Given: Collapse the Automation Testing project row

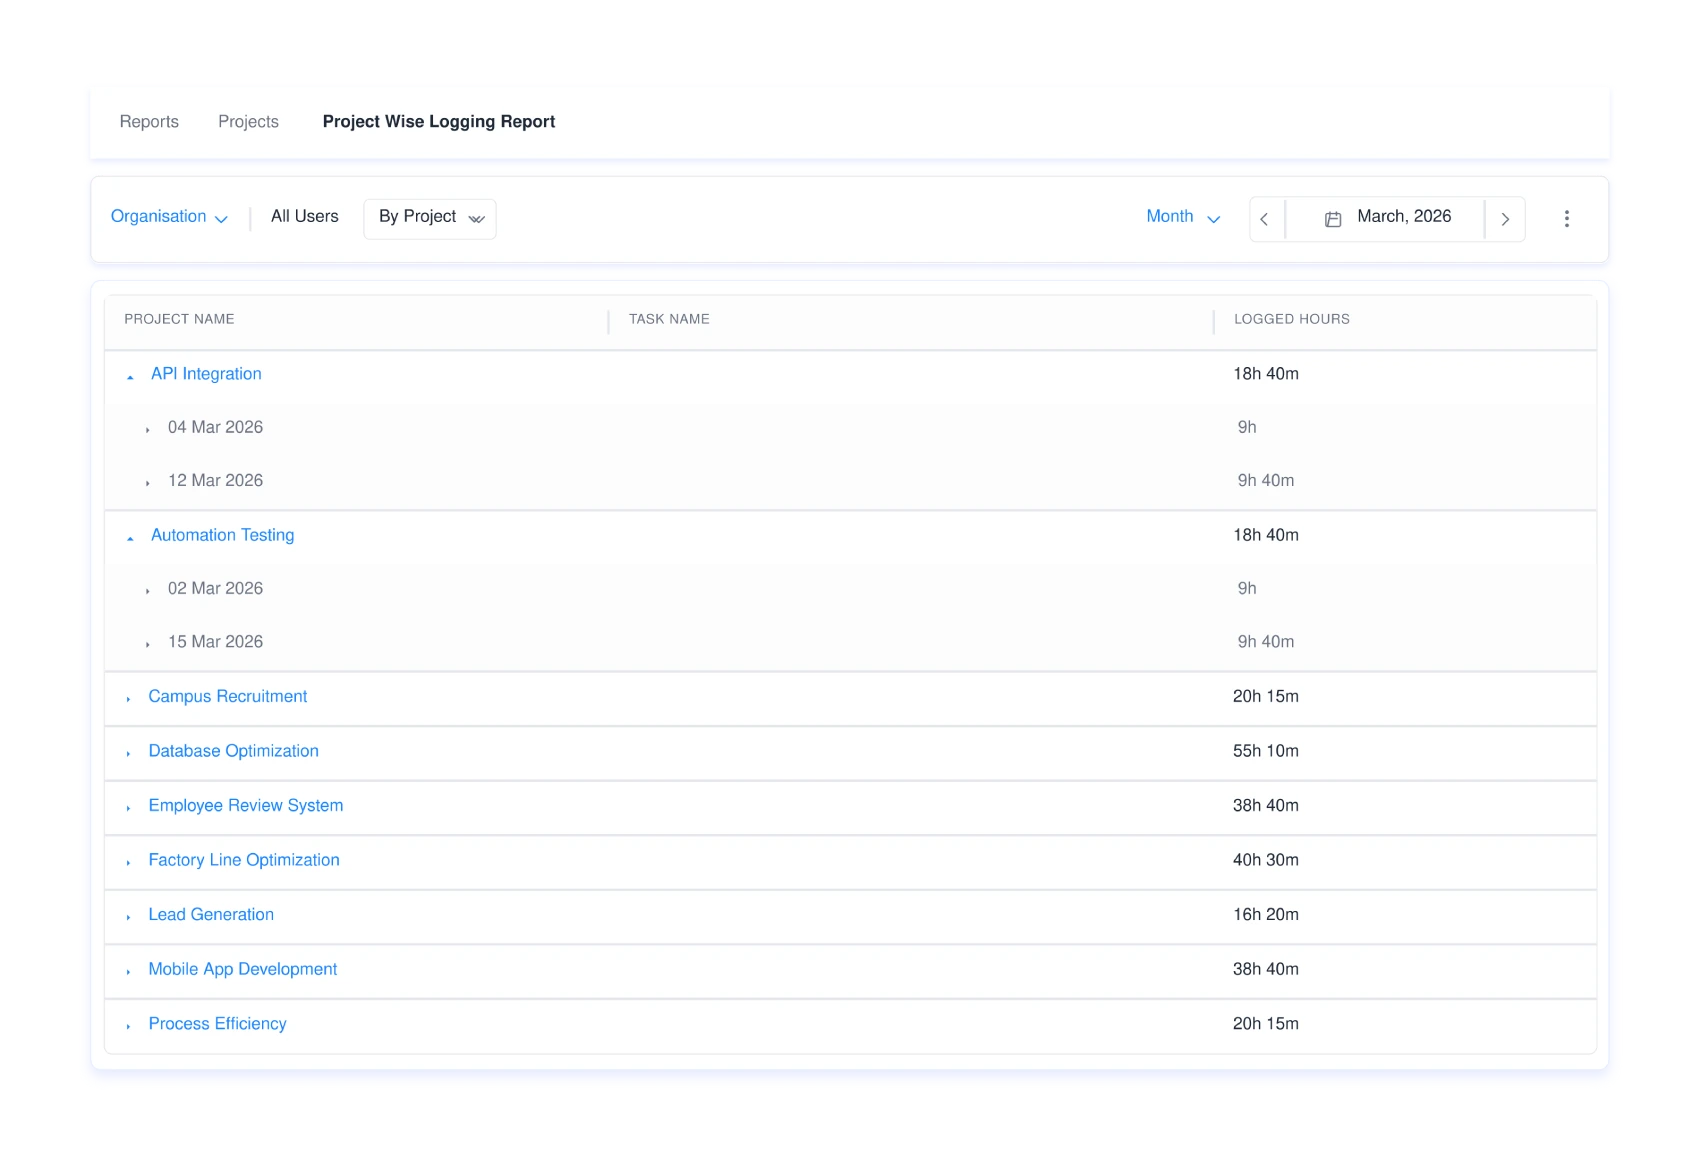Looking at the screenshot, I should (x=129, y=536).
